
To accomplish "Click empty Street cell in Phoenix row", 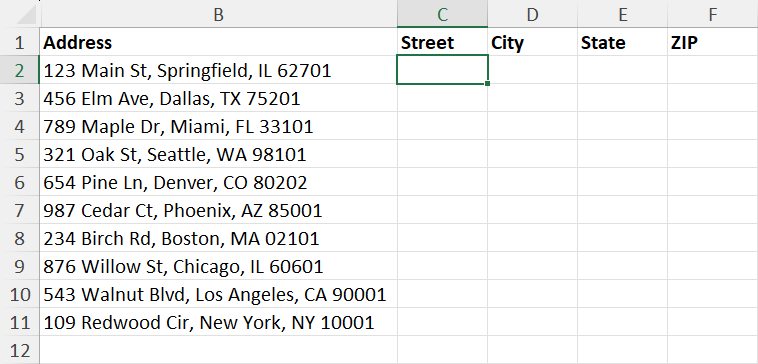I will coord(442,211).
